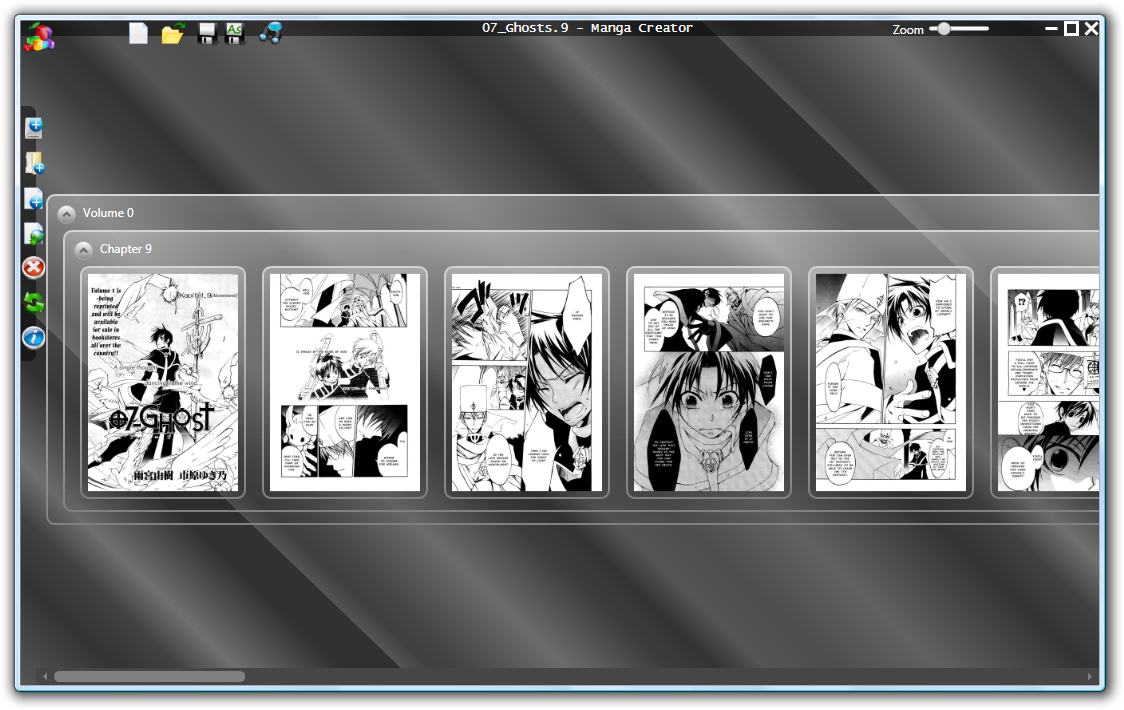Maximize the Manga Creator window
The width and height of the screenshot is (1124, 710).
click(1071, 29)
